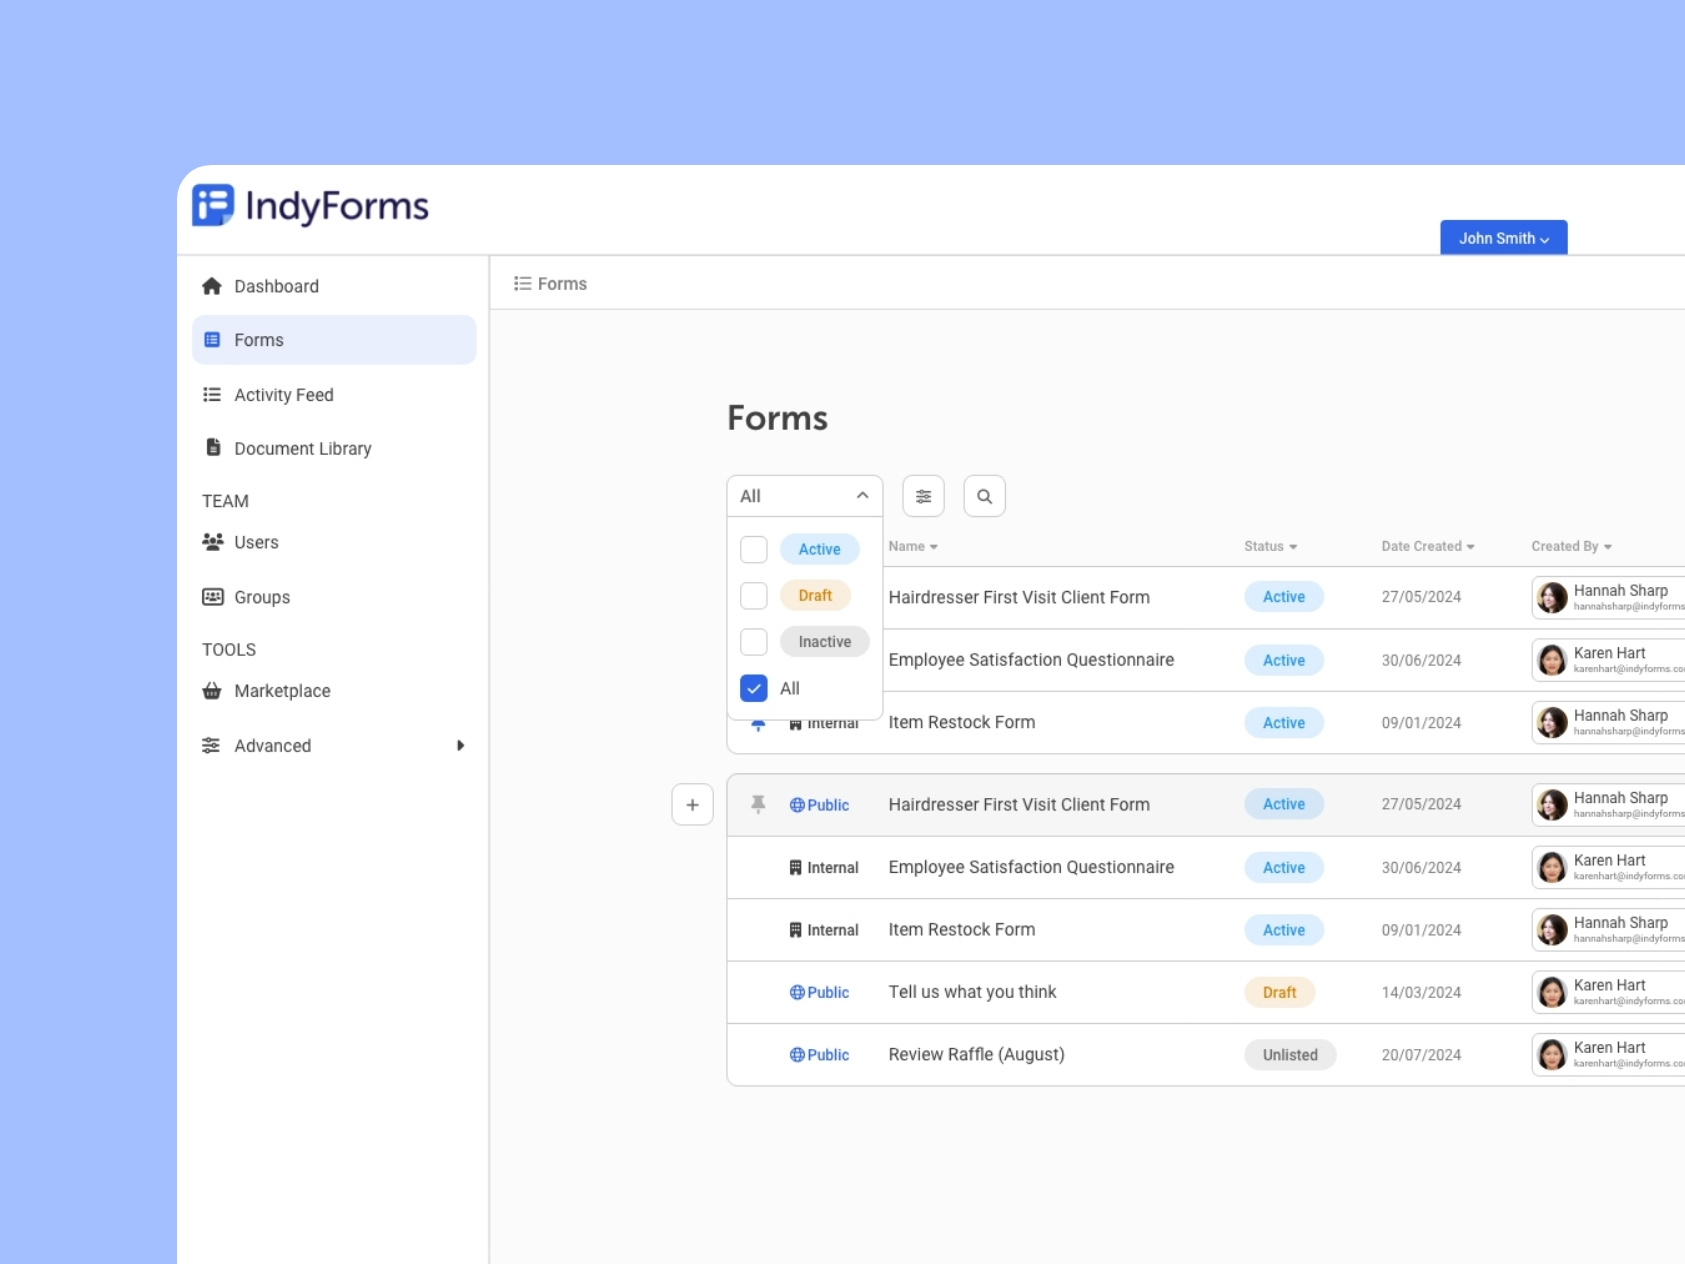Select the Forms icon in the sidebar
The height and width of the screenshot is (1264, 1685).
coord(211,339)
